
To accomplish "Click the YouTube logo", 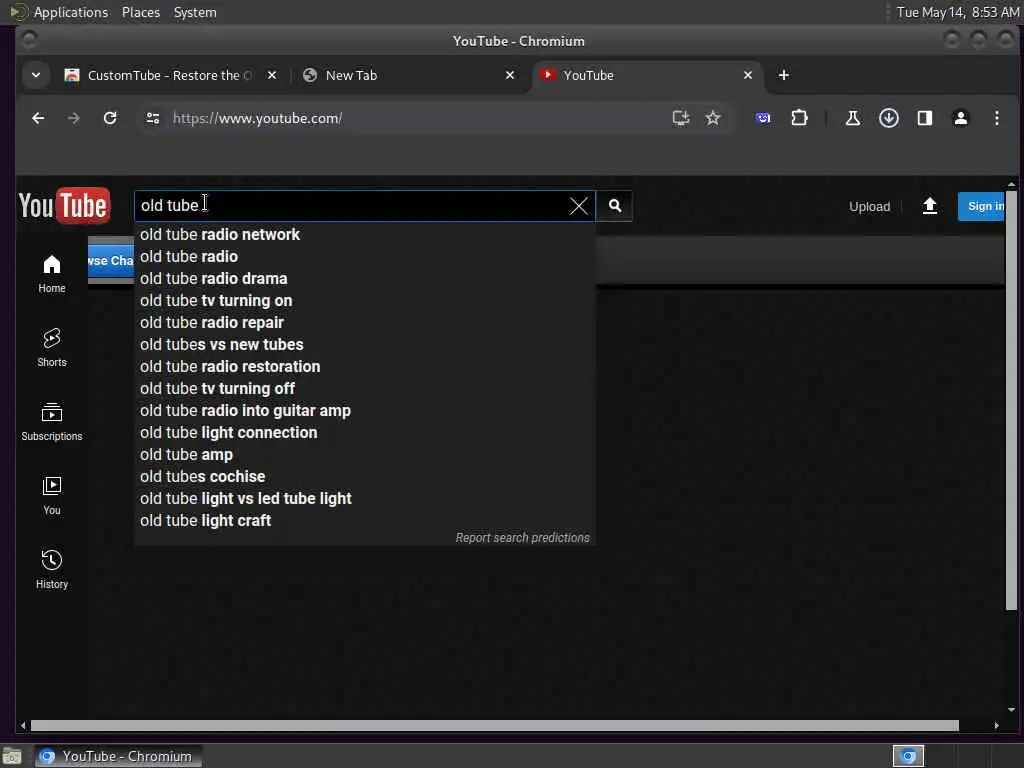I will (x=64, y=206).
